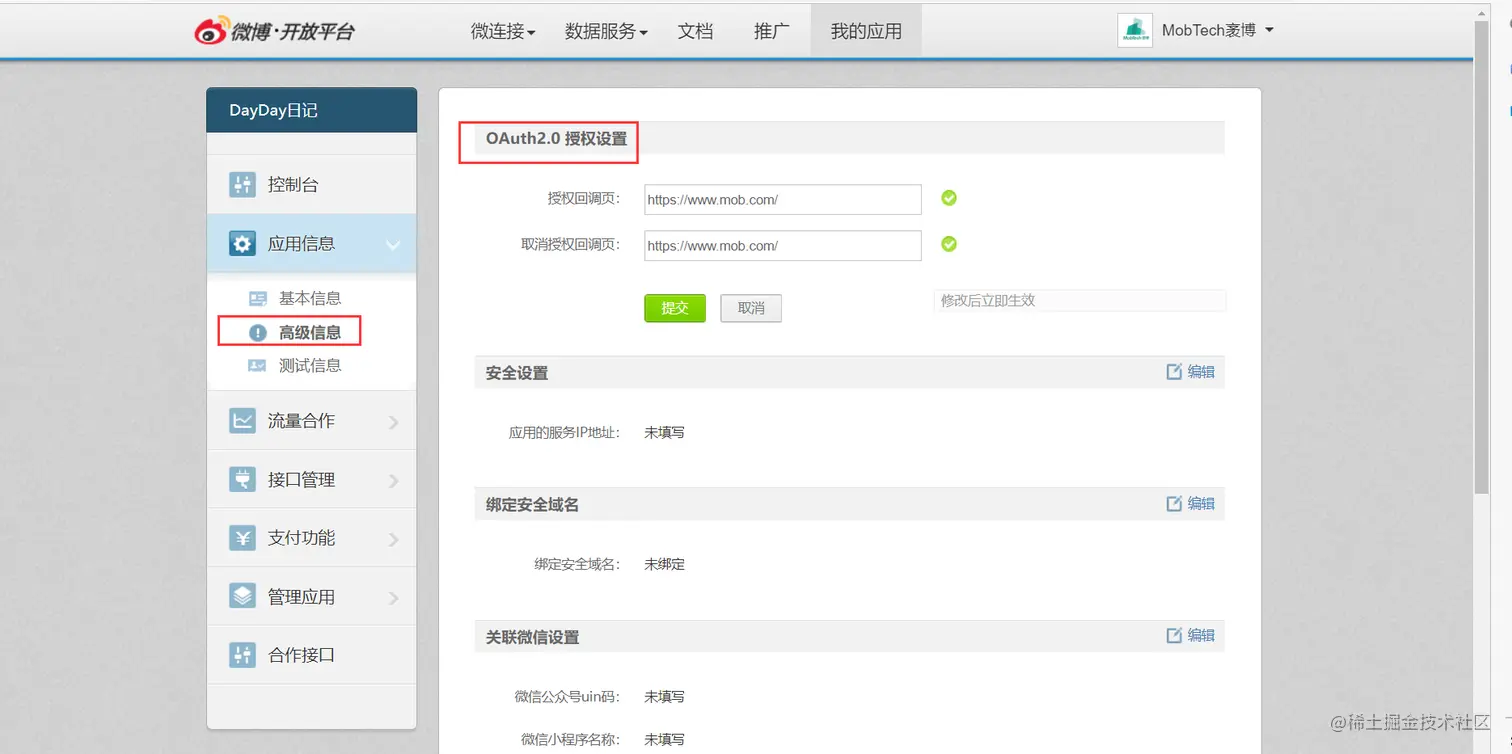Click the 流量合作 chart icon
The image size is (1512, 754).
point(242,421)
